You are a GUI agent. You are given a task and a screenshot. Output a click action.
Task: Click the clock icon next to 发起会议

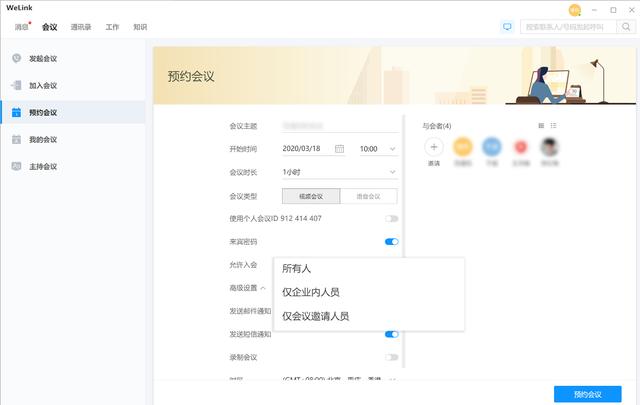16,58
